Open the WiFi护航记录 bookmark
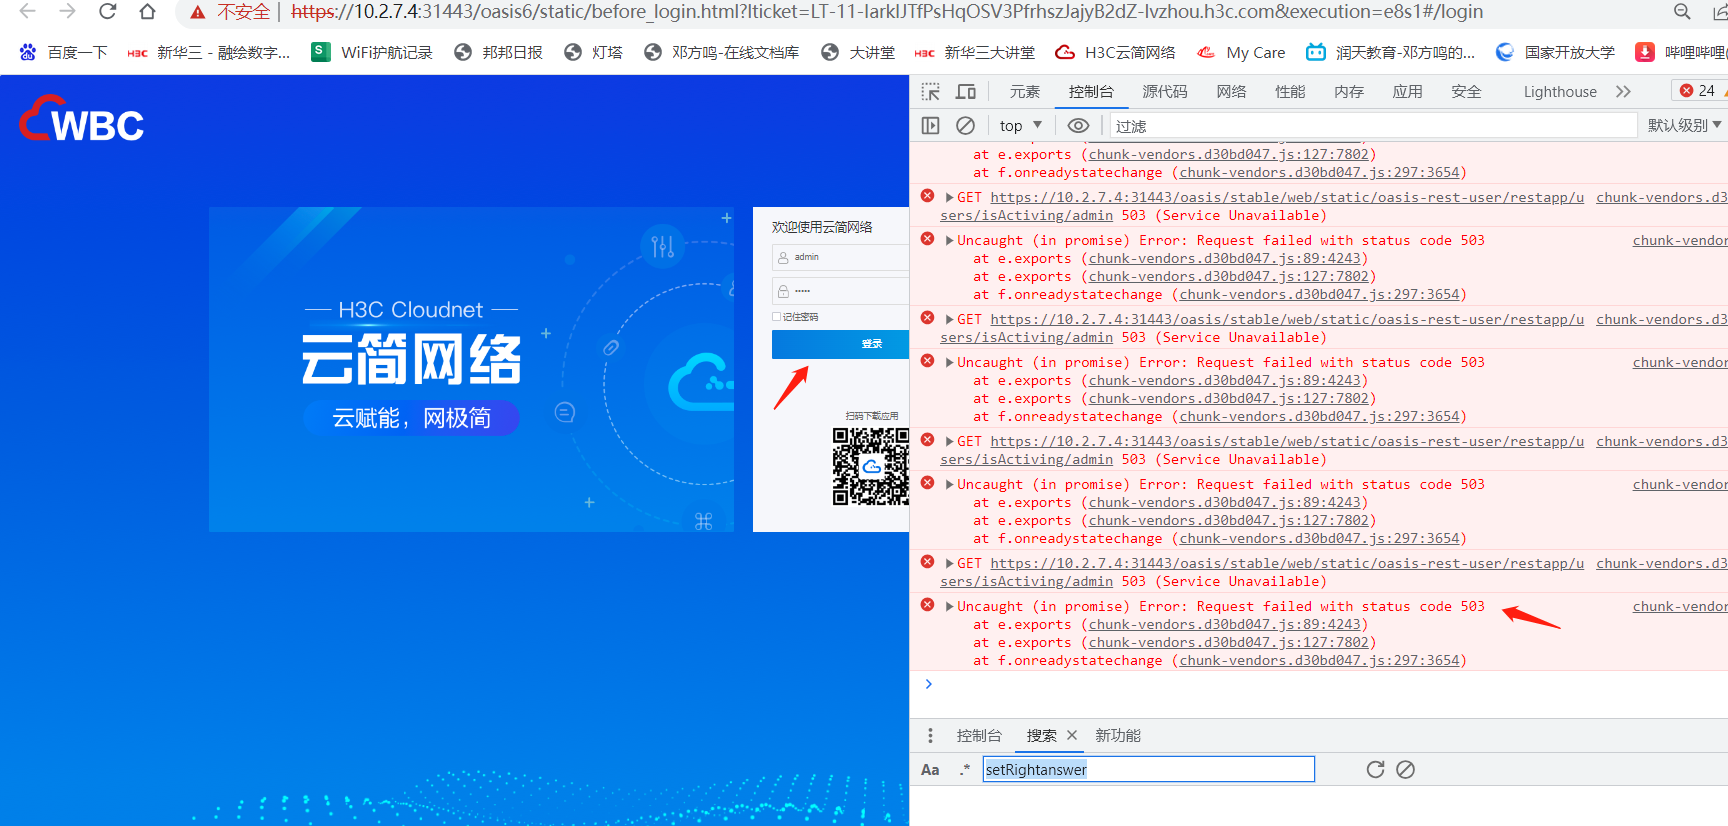 click(x=372, y=52)
